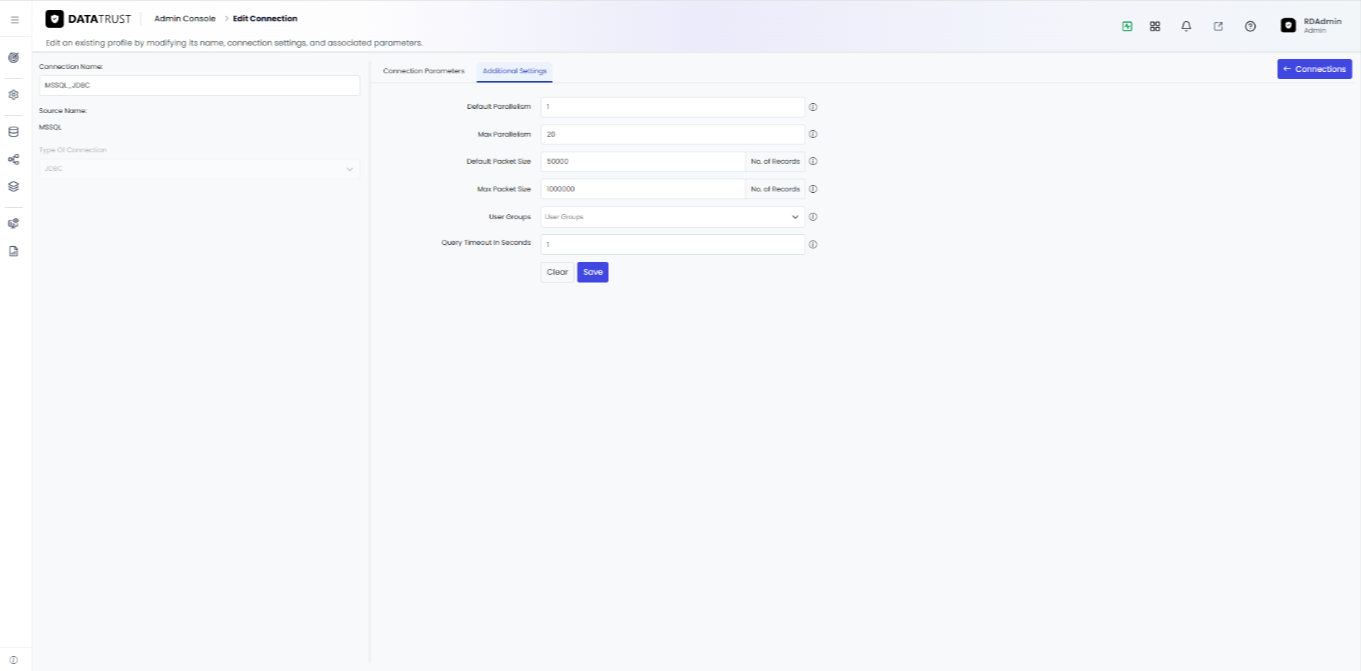Switch to the Connection Parameters tab
The image size is (1361, 671).
424,71
